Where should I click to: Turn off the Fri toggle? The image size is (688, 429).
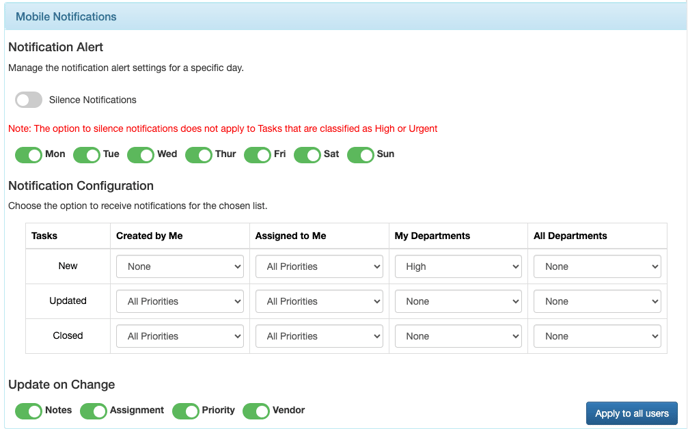pos(257,154)
